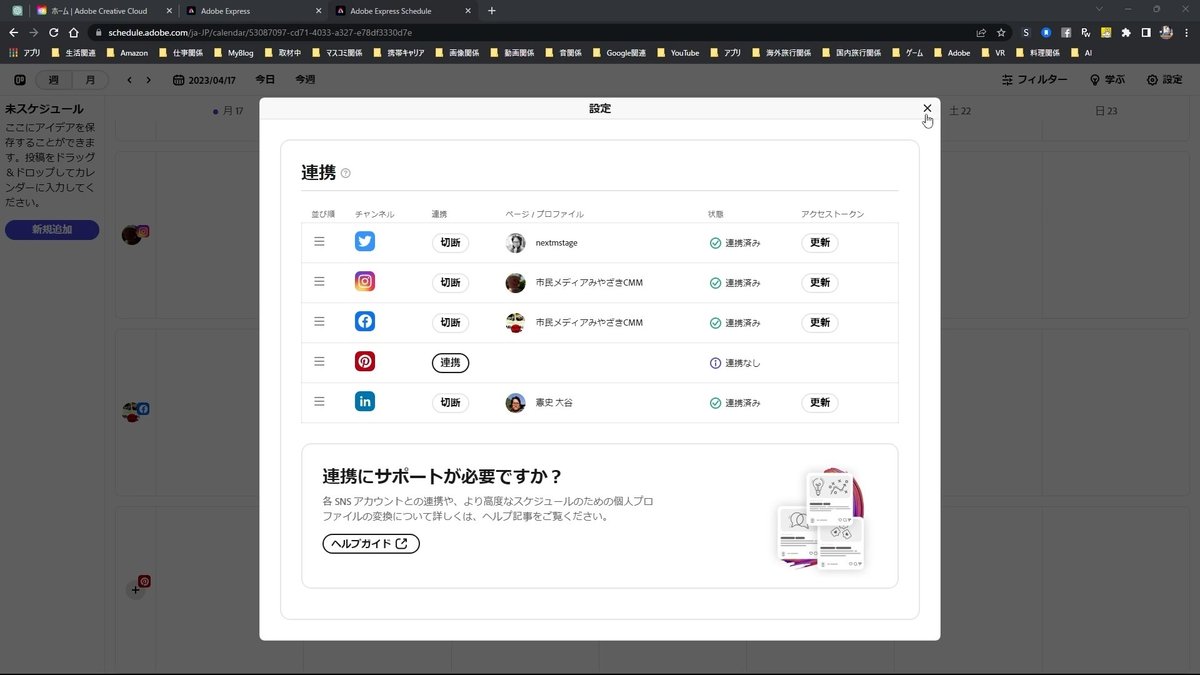Open the Amazon bookmark folder
Screen dimensions: 1200x675
pos(126,52)
